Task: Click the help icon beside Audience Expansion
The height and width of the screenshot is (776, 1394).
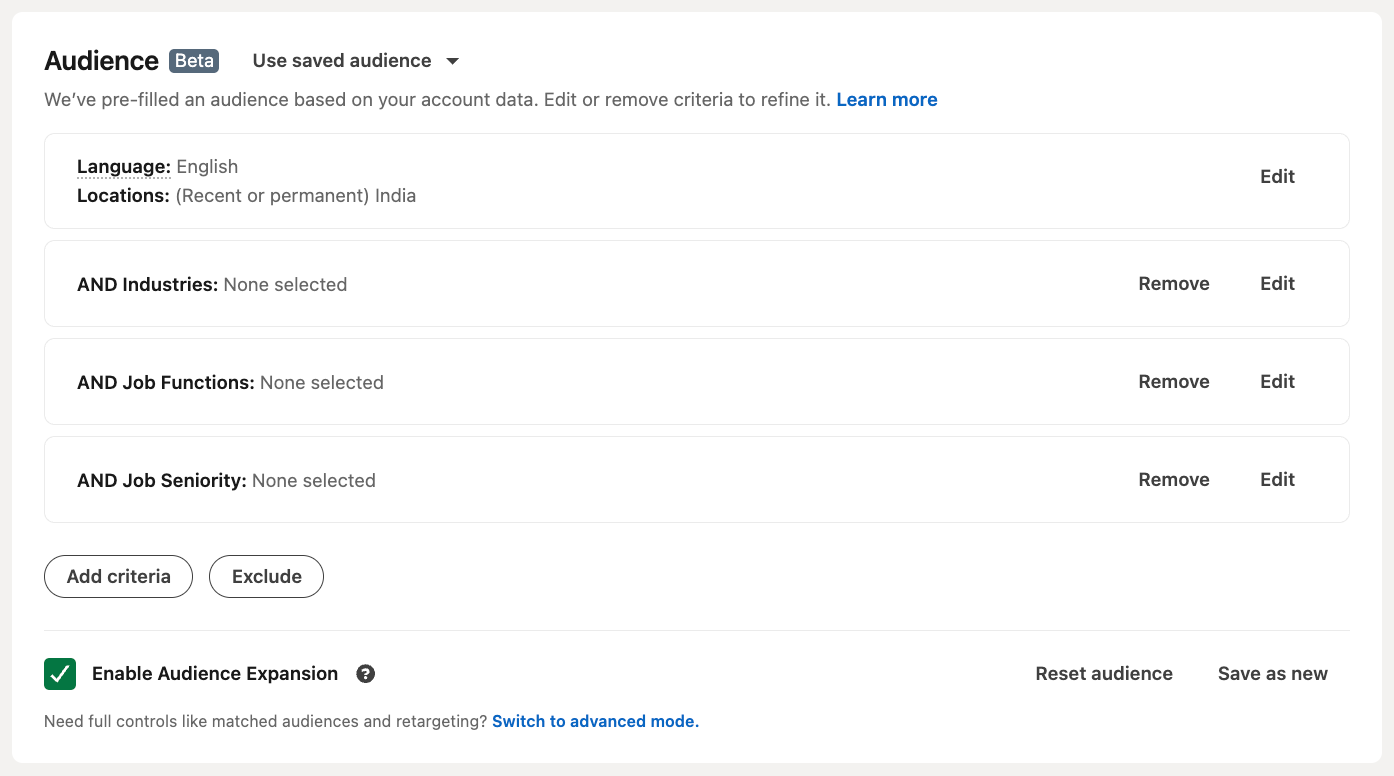Action: coord(366,674)
